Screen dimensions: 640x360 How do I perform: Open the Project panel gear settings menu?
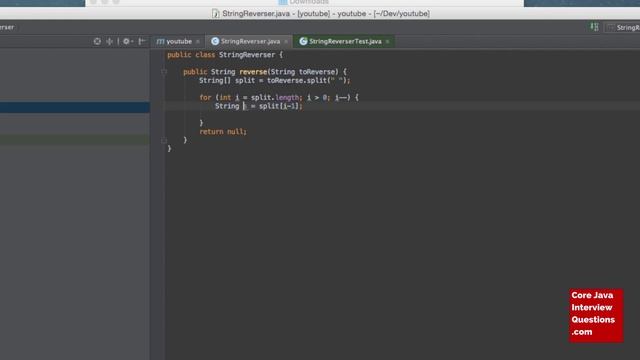[x=127, y=41]
